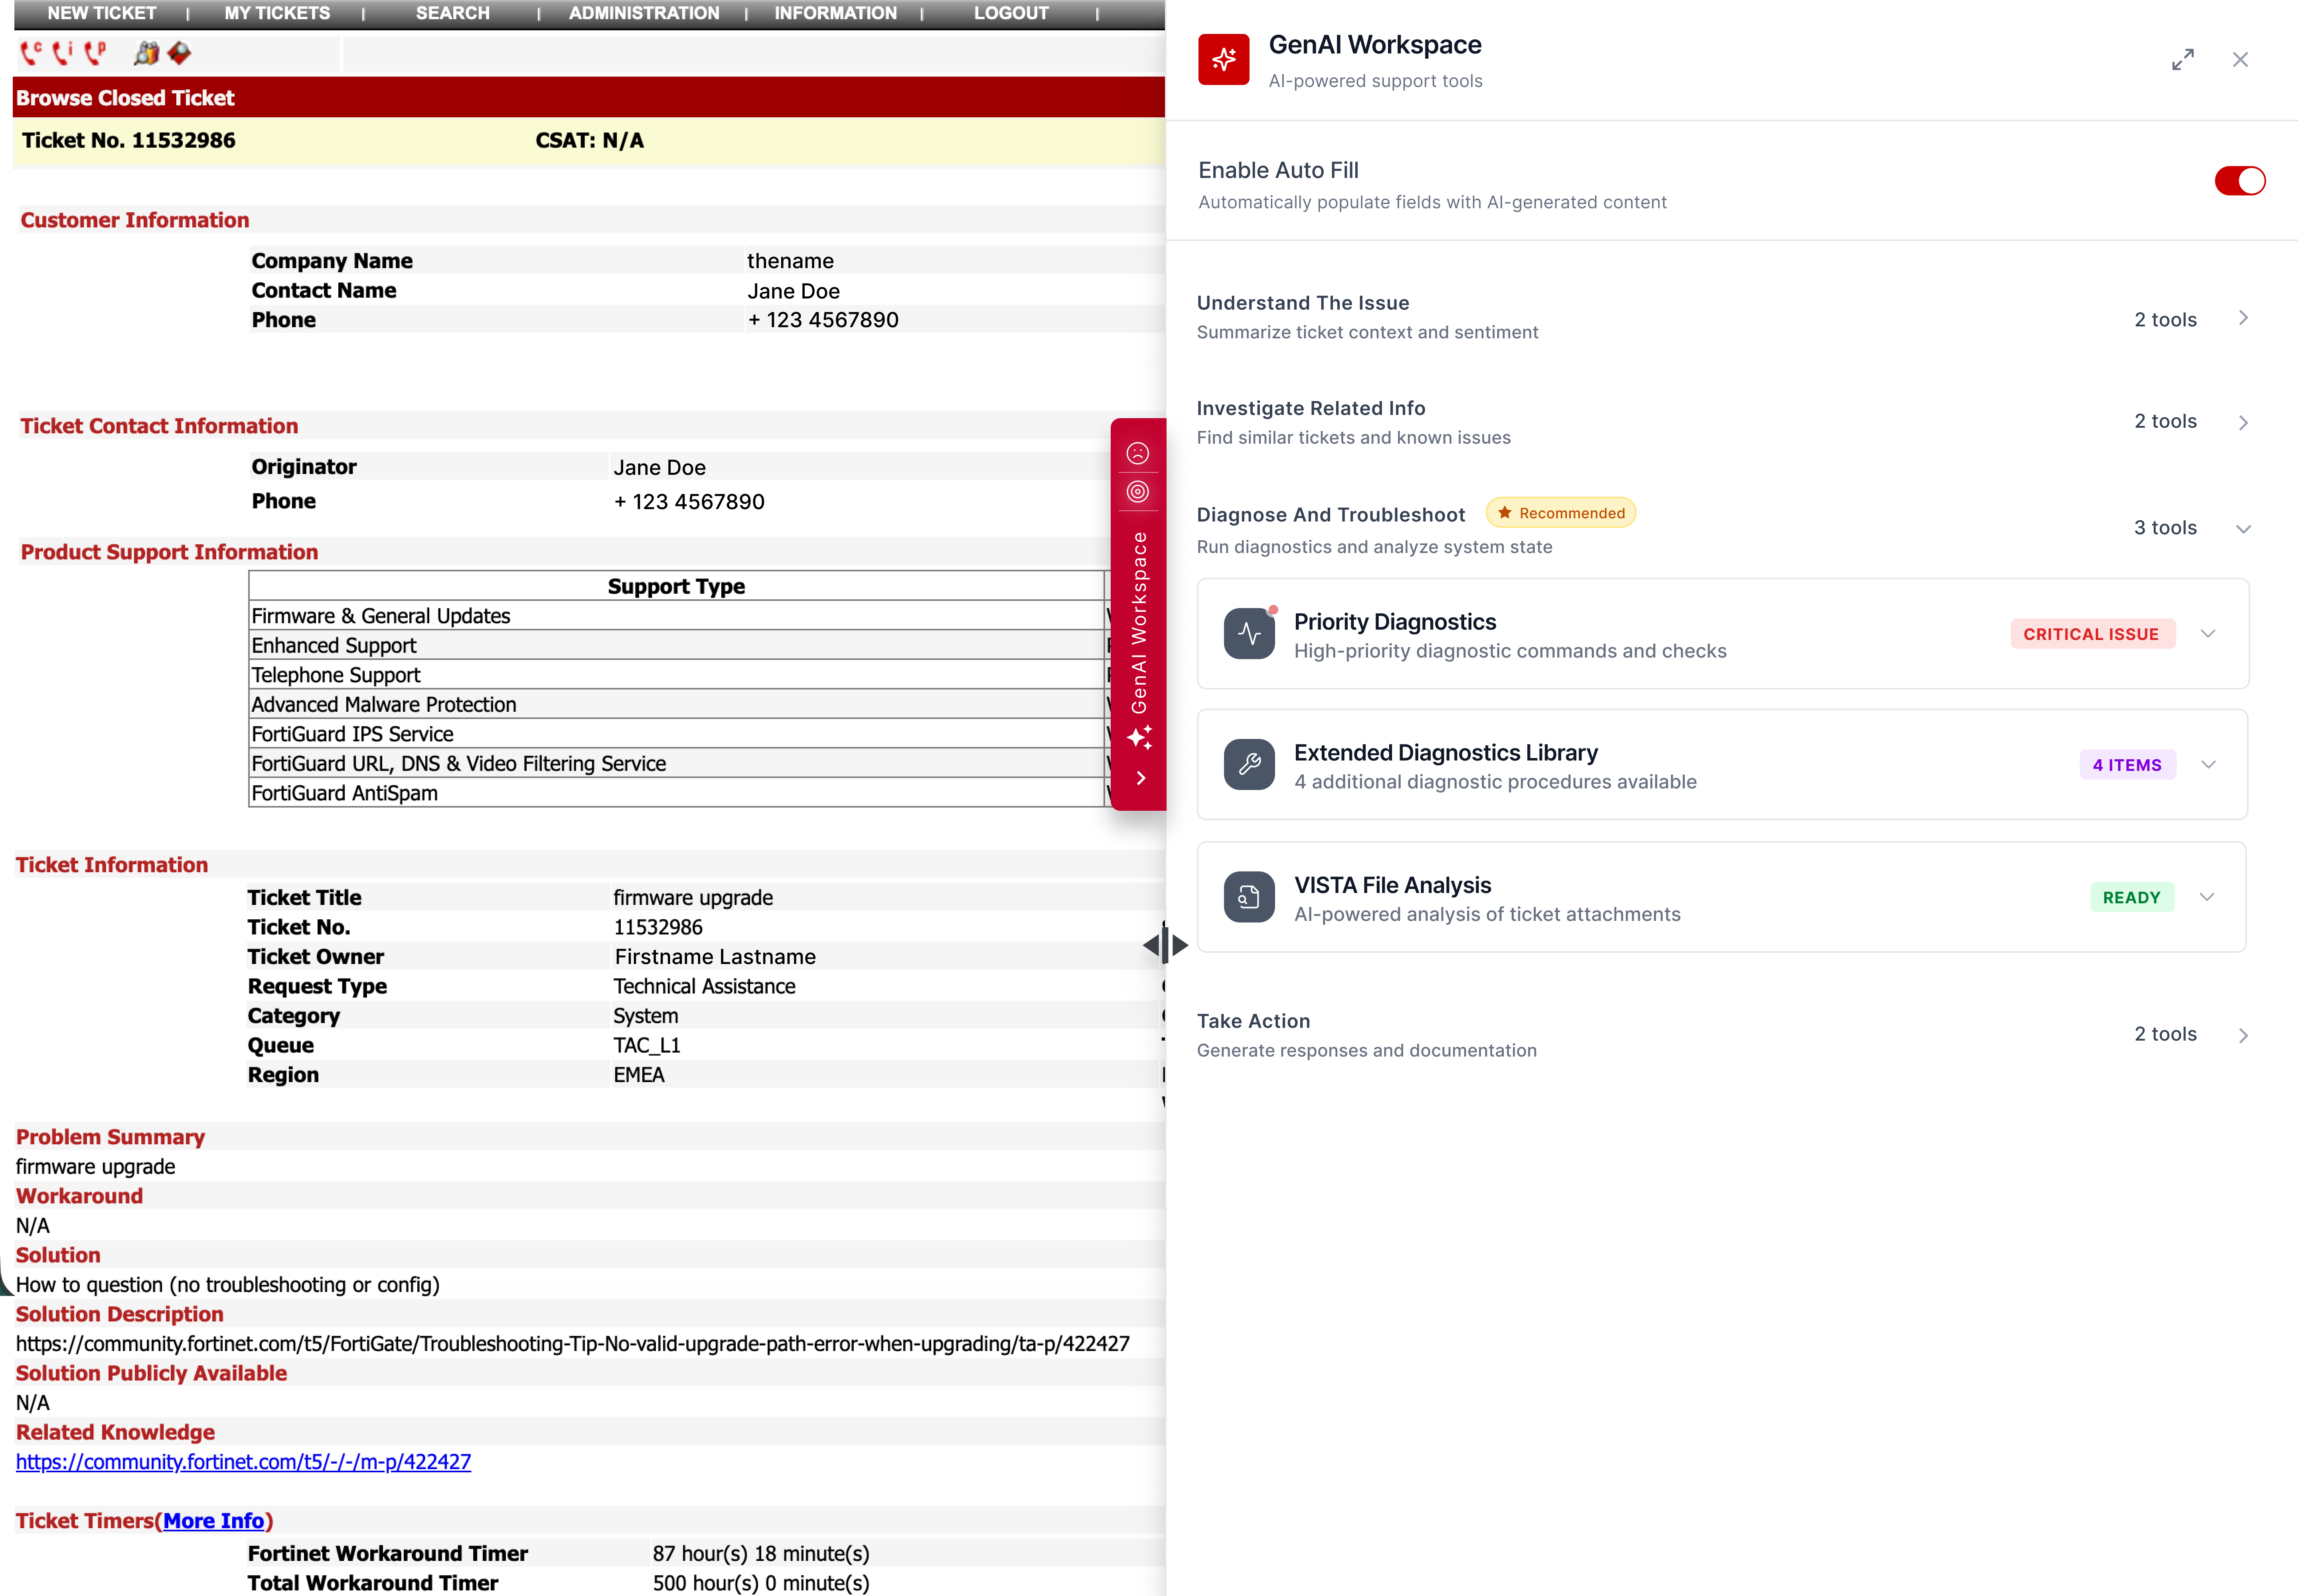This screenshot has width=2298, height=1596.
Task: Open the ADMINISTRATION menu
Action: coord(644,13)
